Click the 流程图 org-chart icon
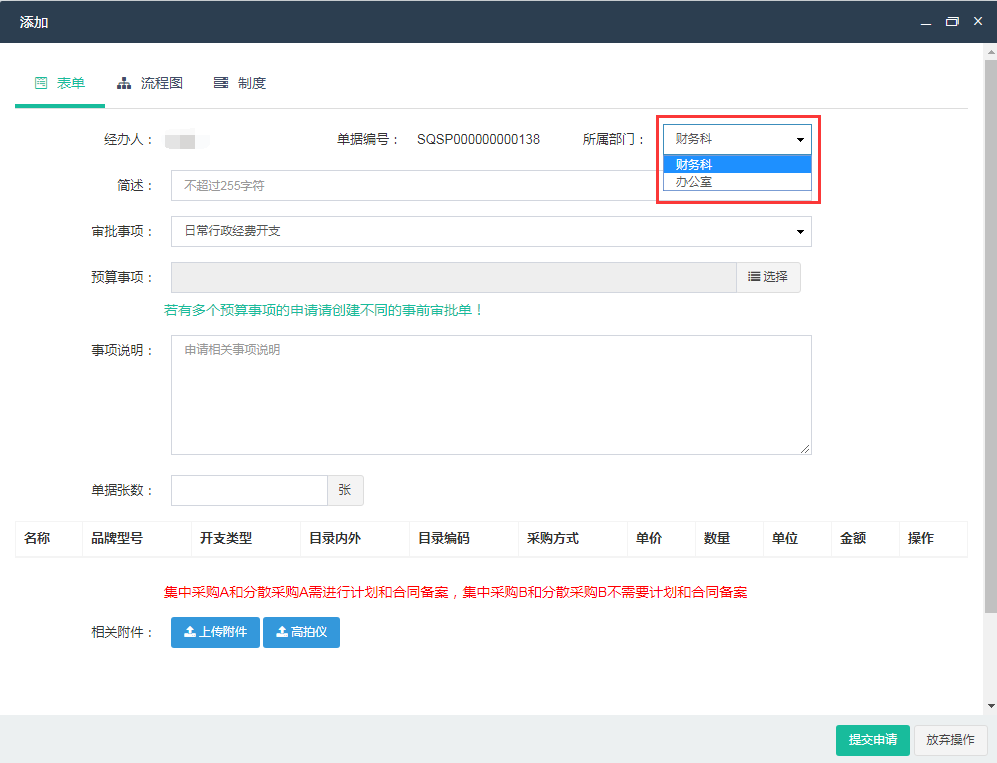This screenshot has height=763, width=997. click(x=124, y=83)
